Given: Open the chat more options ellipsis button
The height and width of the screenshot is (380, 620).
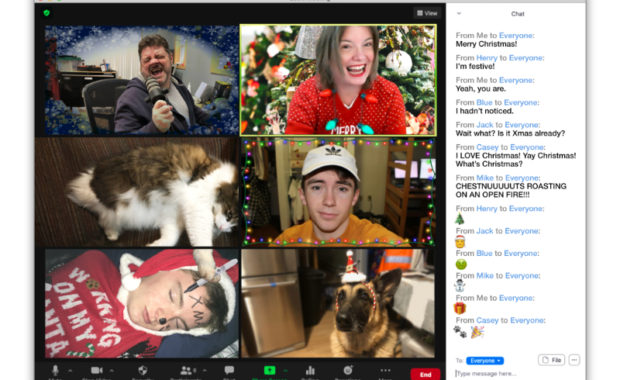Looking at the screenshot, I should 575,360.
